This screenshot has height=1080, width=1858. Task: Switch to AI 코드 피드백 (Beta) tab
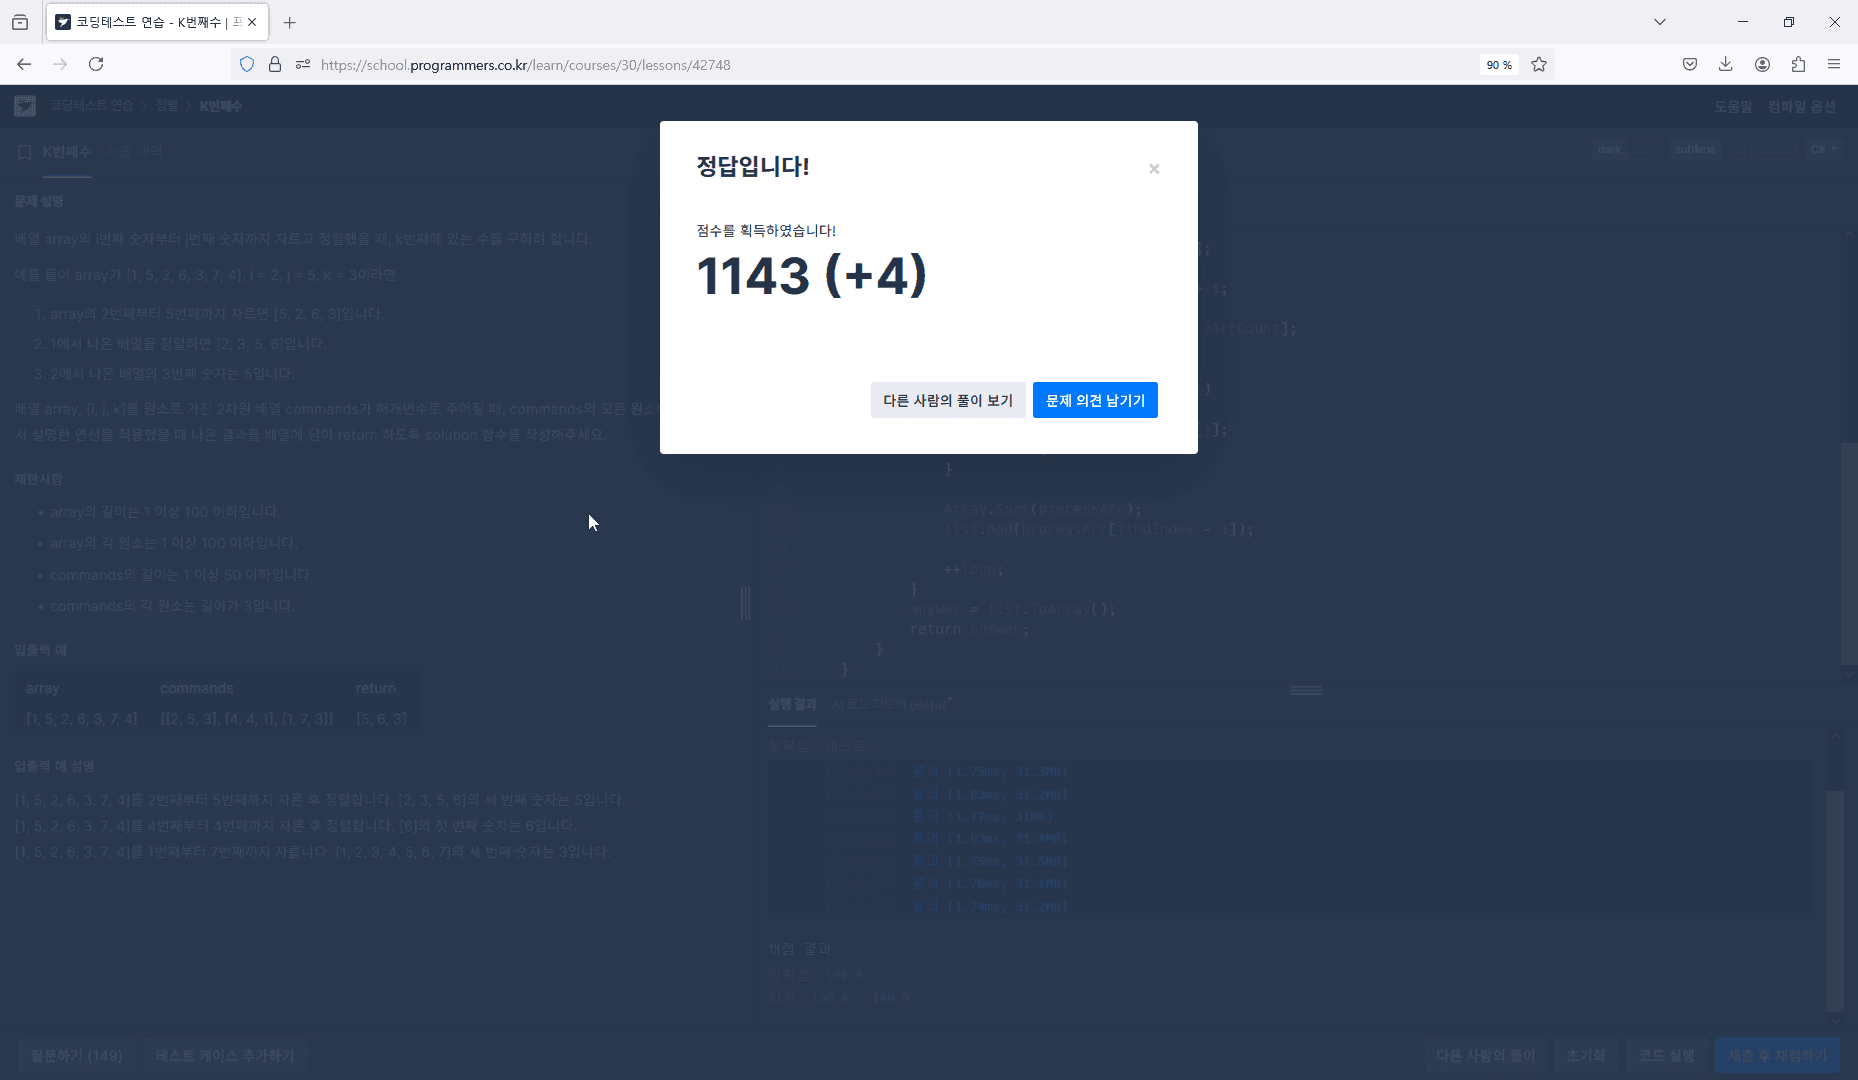[x=891, y=704]
